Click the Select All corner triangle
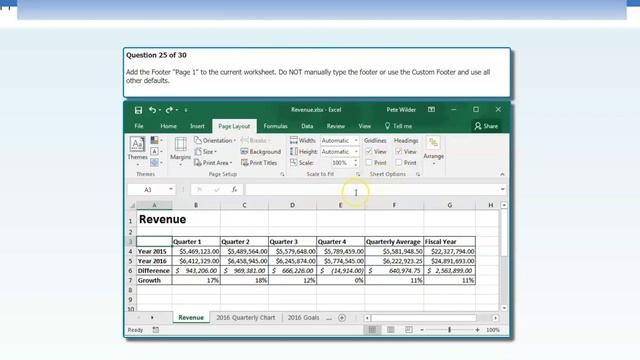Image resolution: width=640 pixels, height=360 pixels. coord(132,205)
